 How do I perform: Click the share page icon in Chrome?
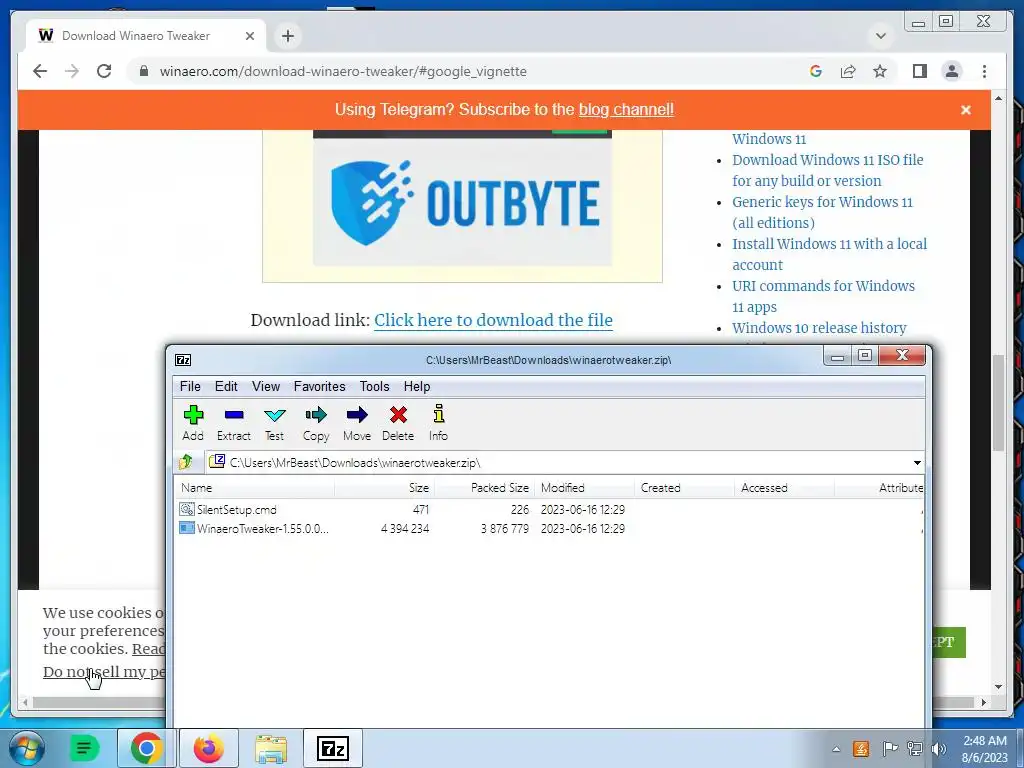pyautogui.click(x=848, y=71)
